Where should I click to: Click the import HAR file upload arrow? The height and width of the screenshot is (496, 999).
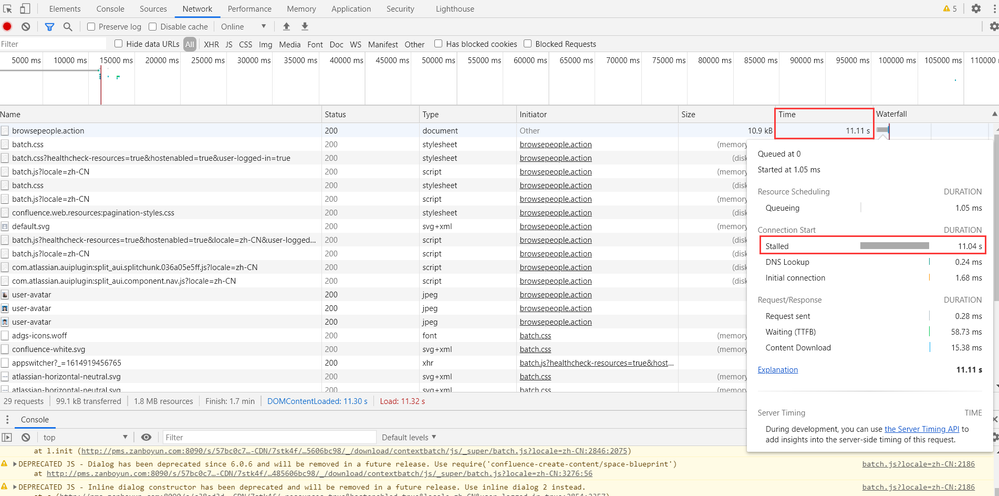[x=287, y=27]
